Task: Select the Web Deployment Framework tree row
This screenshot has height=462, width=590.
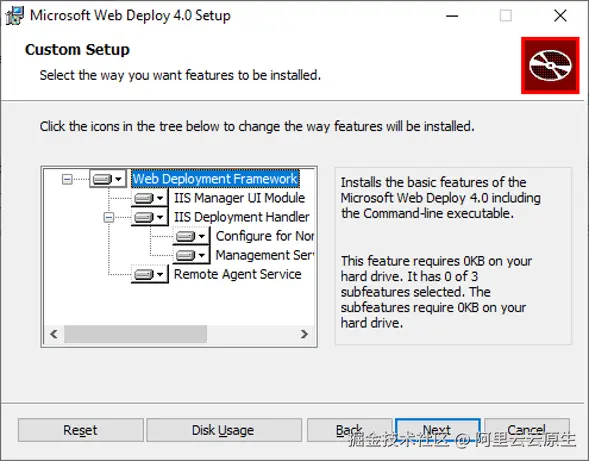Action: 215,179
